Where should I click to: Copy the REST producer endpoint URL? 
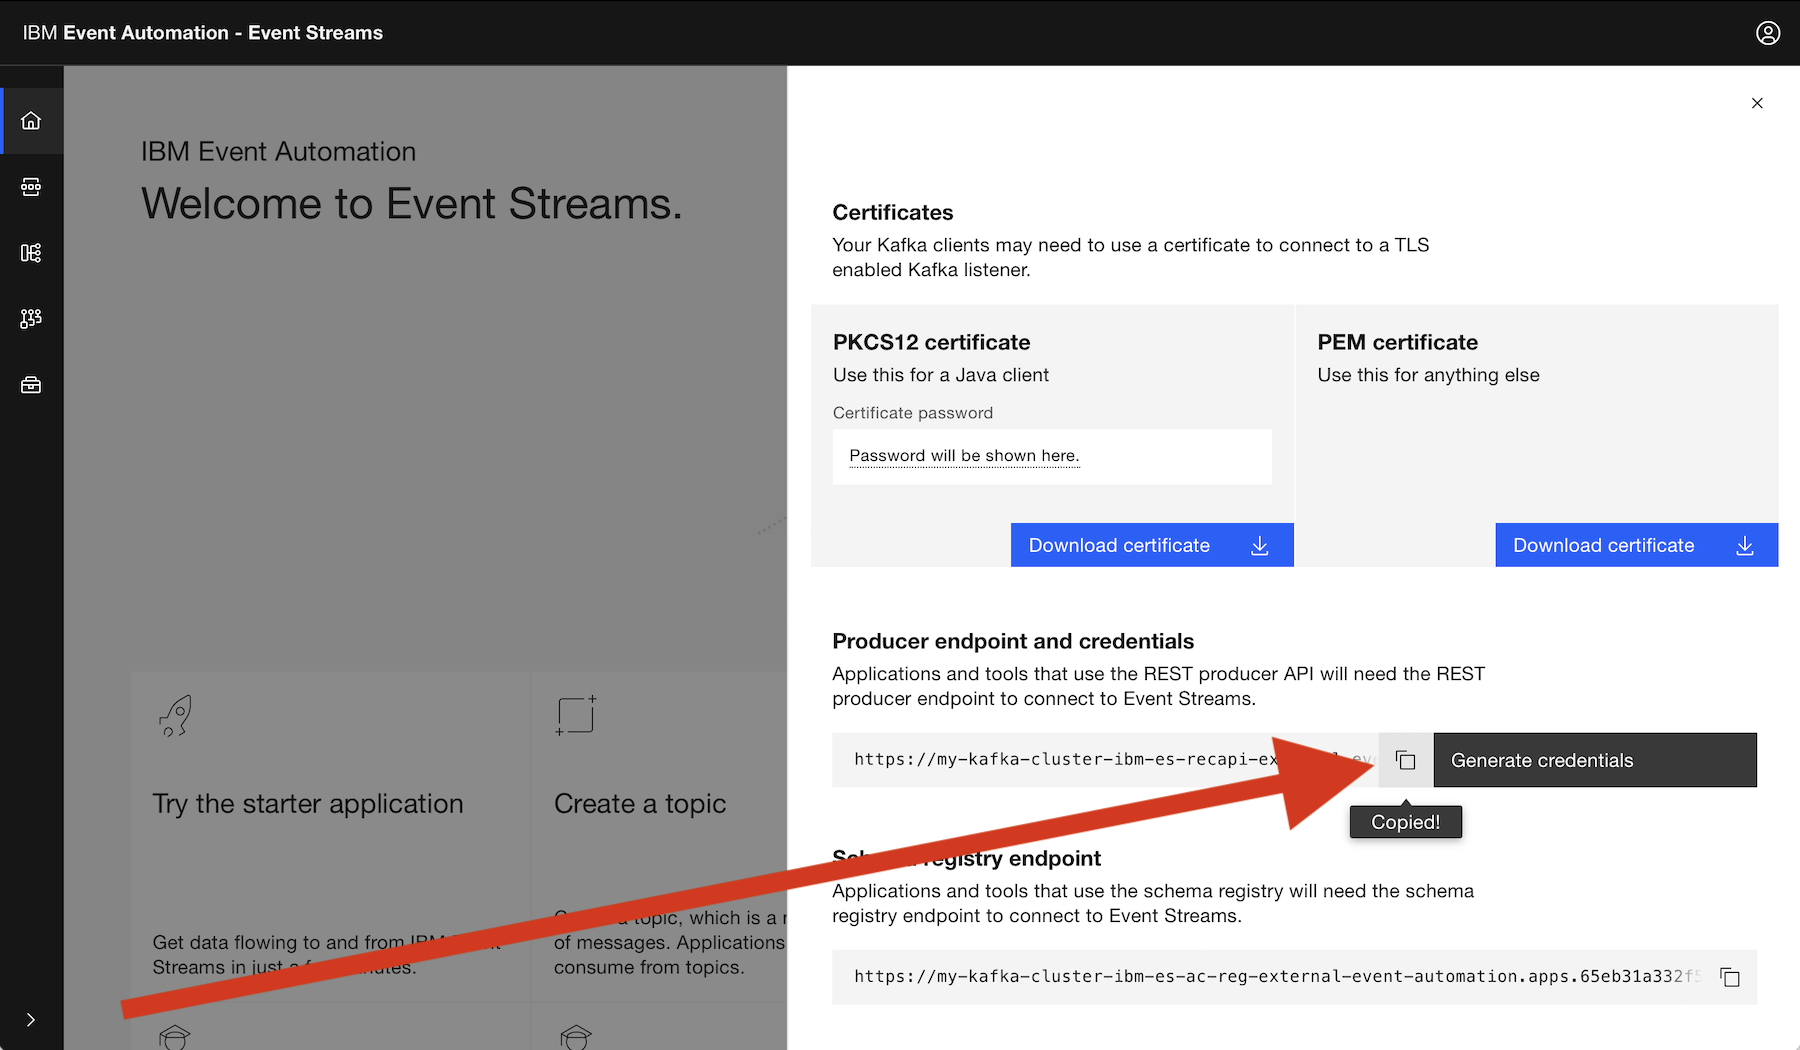1405,760
